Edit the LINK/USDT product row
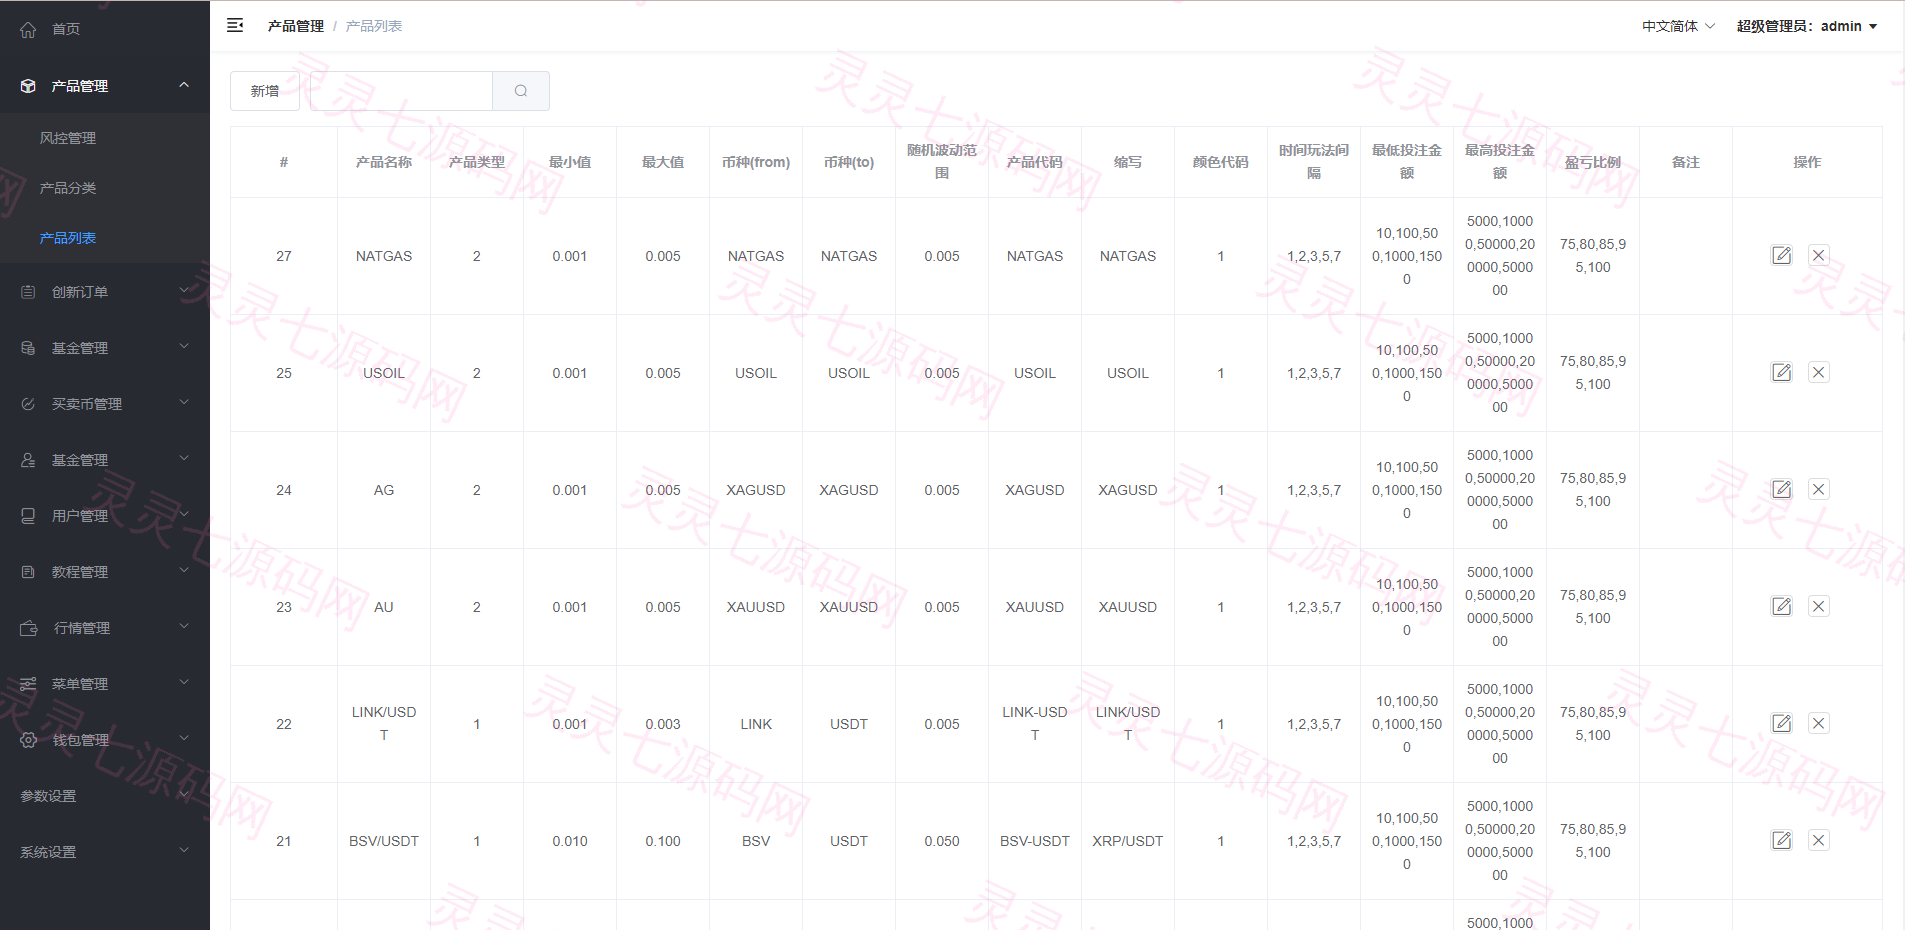This screenshot has width=1905, height=930. 1781,723
